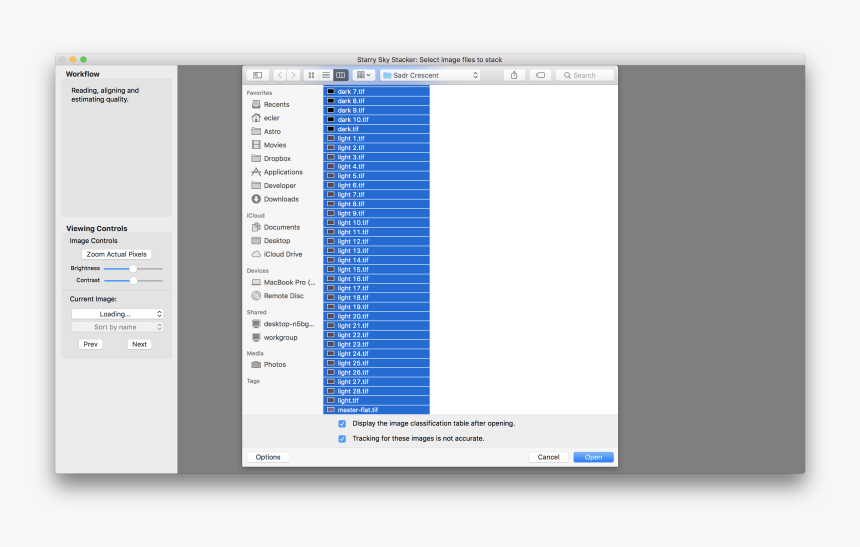The image size is (860, 547).
Task: Switch to column view
Action: [341, 75]
